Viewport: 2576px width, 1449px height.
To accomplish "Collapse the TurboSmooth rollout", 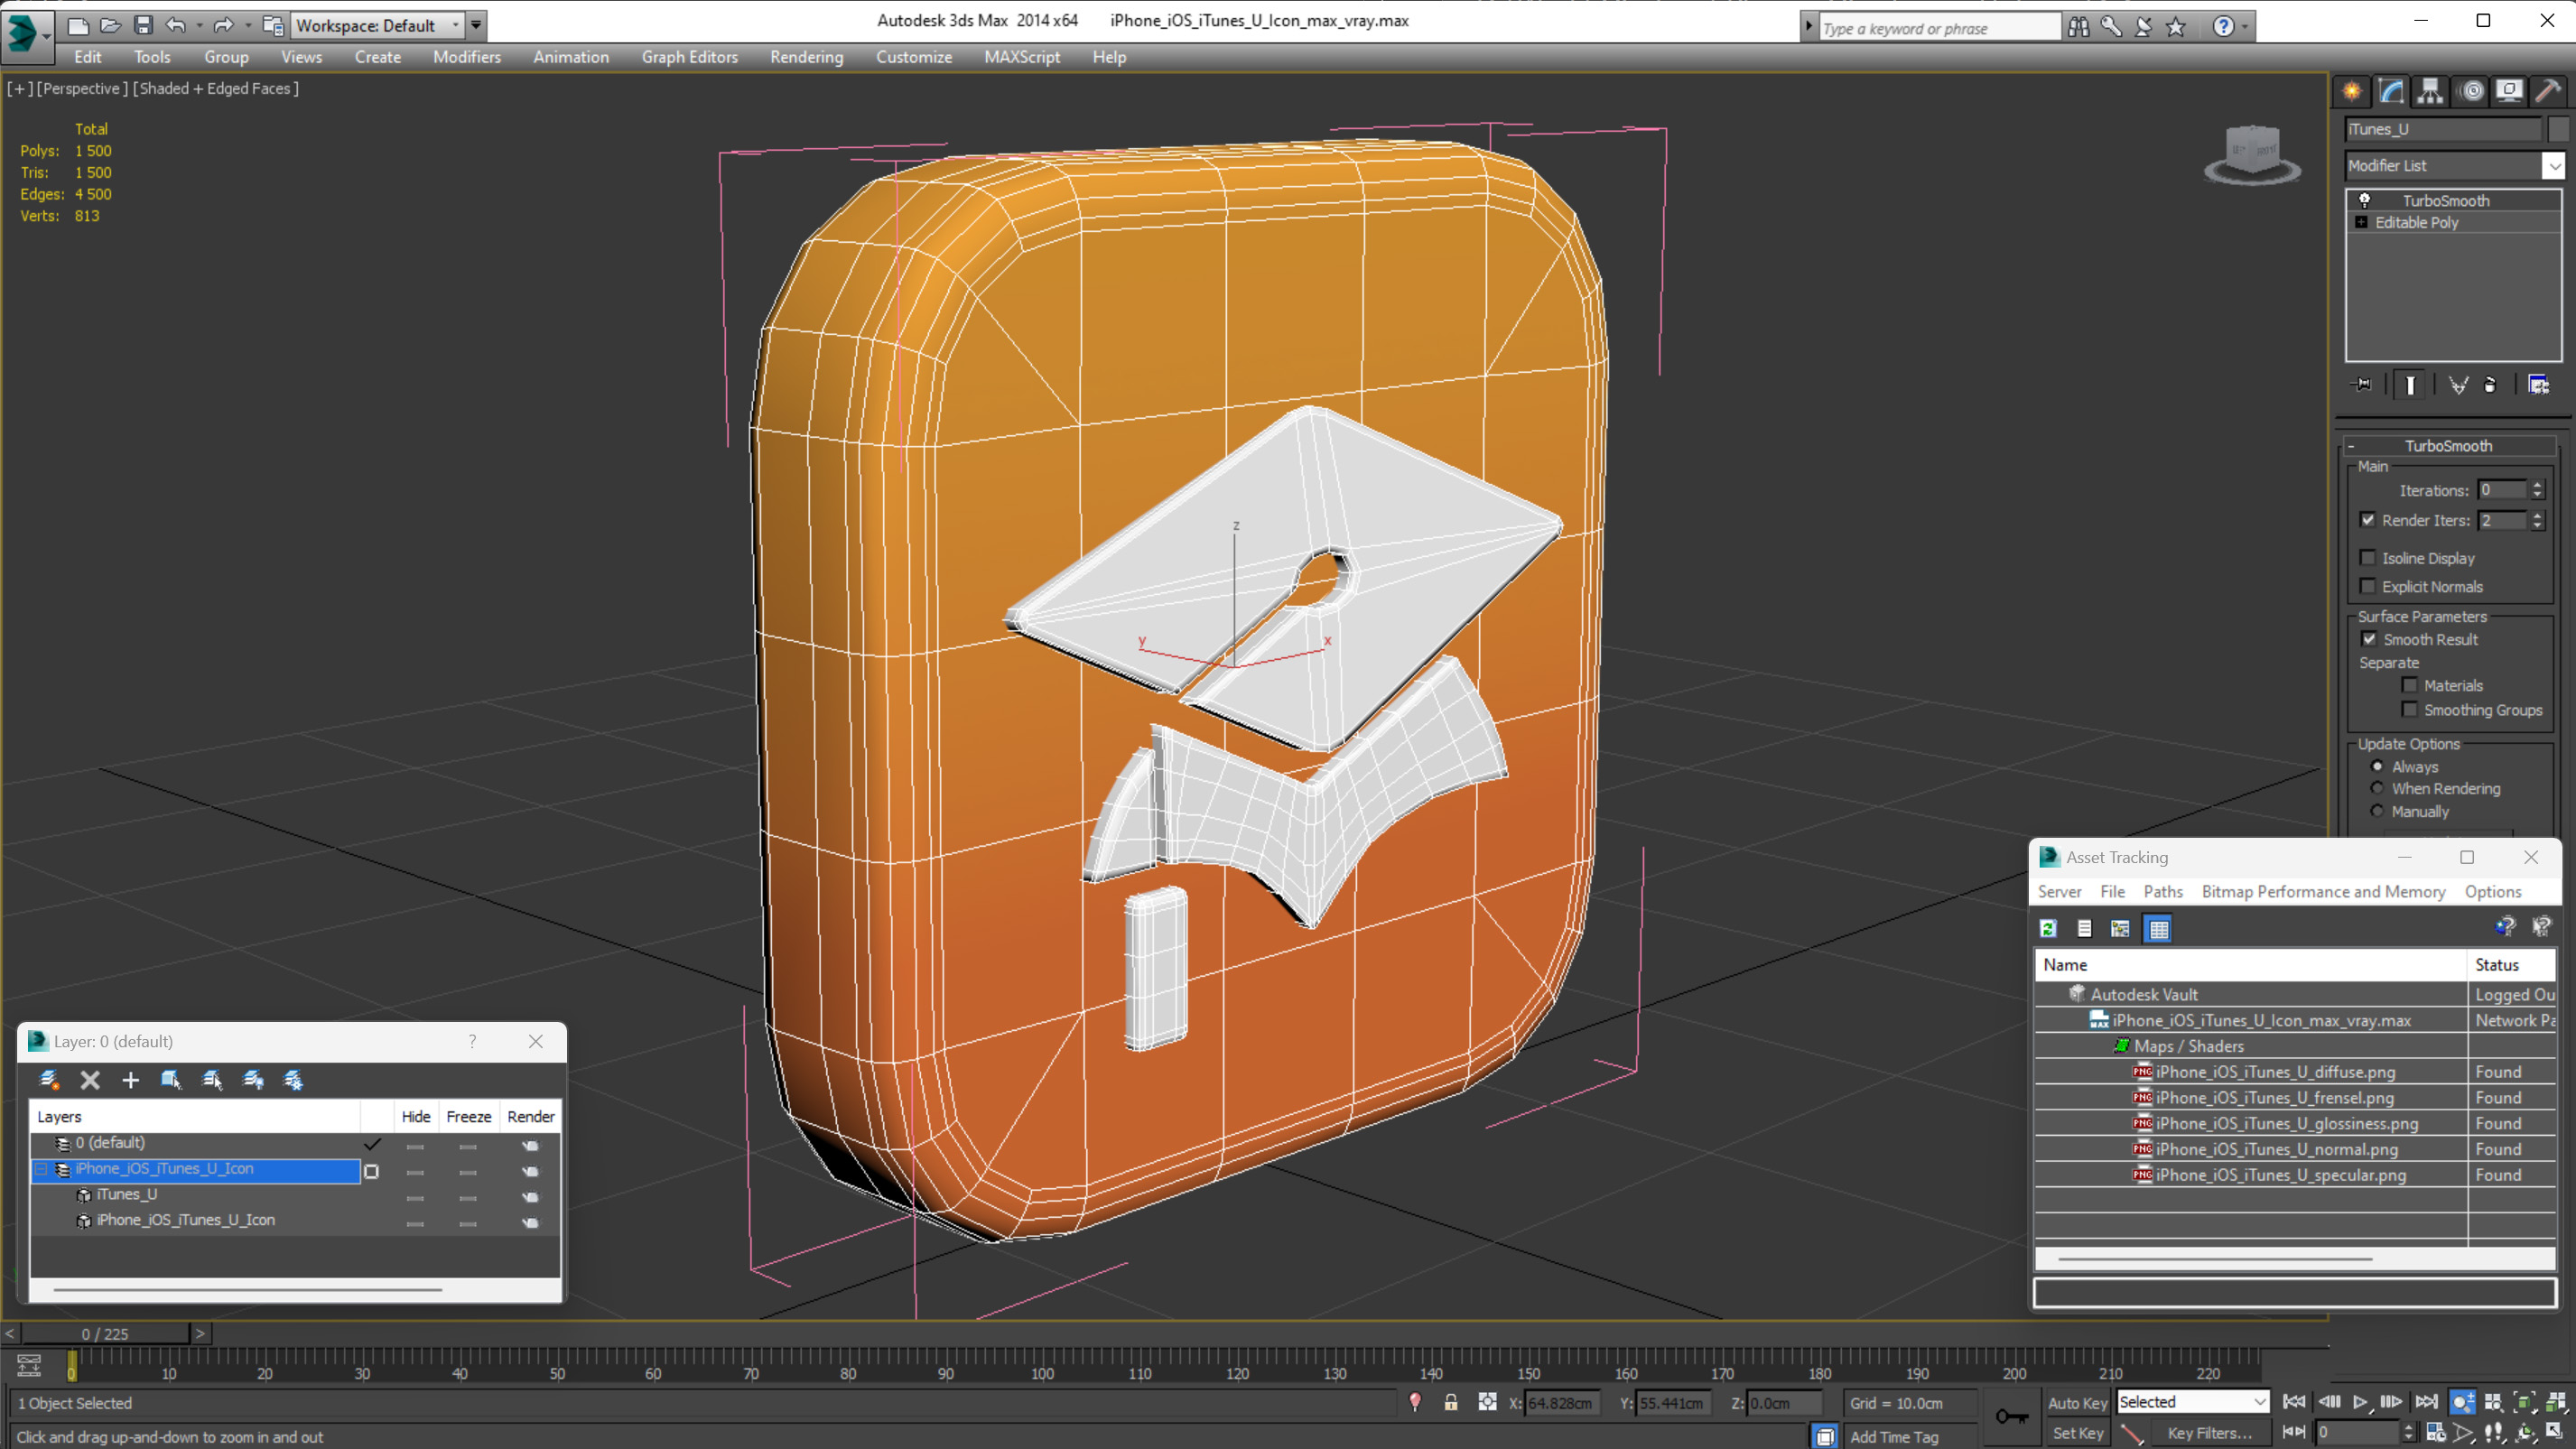I will pyautogui.click(x=2351, y=447).
